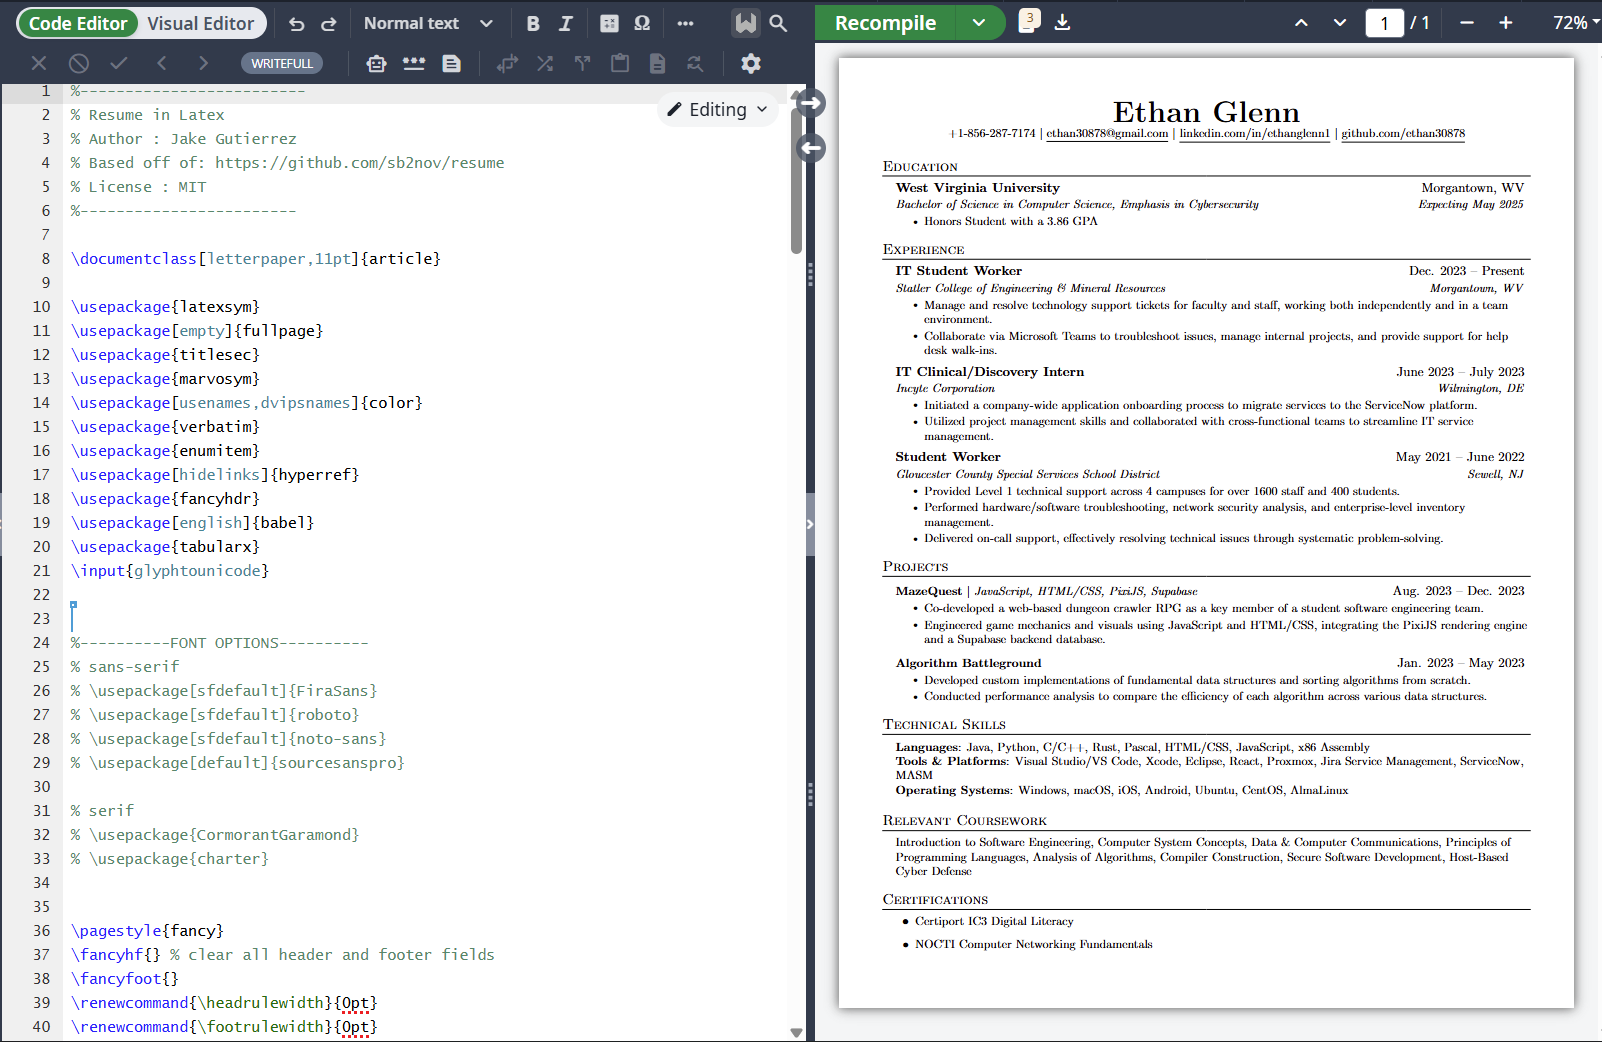The height and width of the screenshot is (1042, 1602).
Task: Click the page number input field
Action: [x=1384, y=22]
